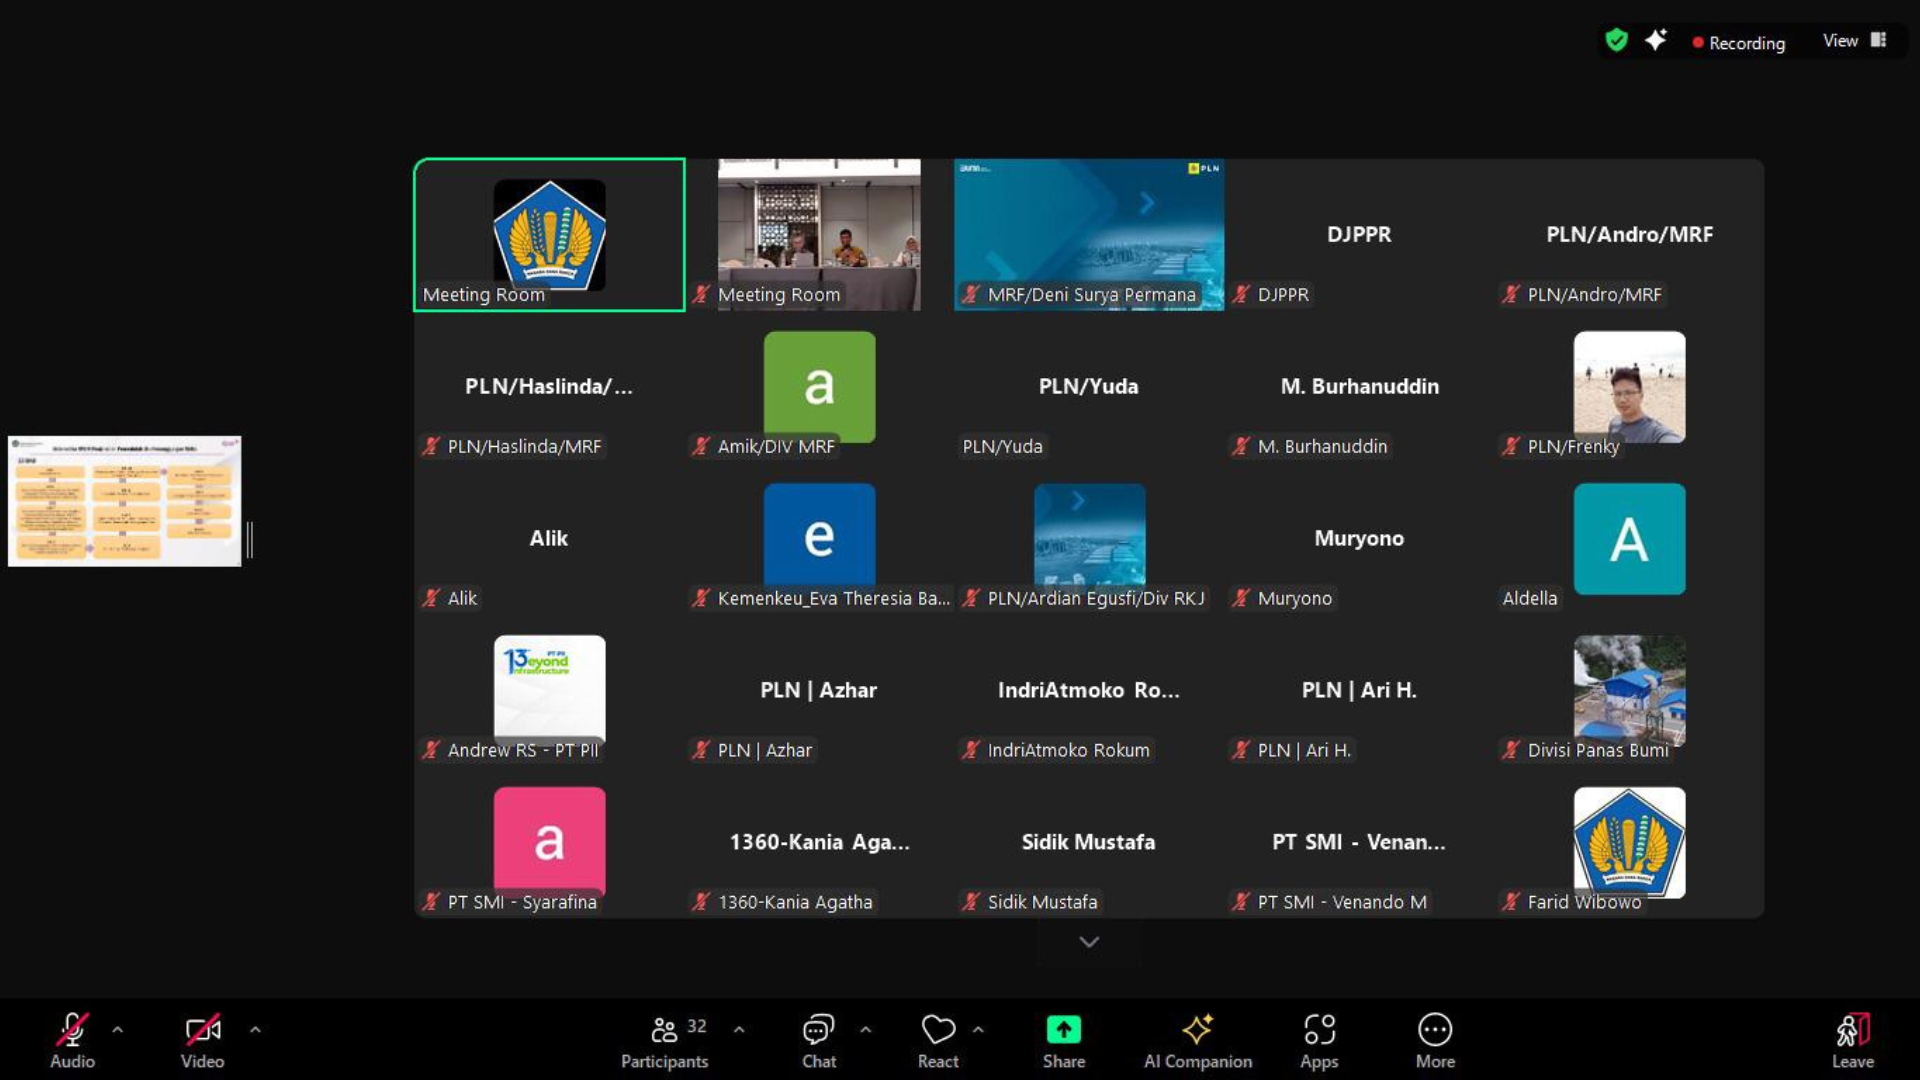This screenshot has height=1080, width=1920.
Task: Expand audio options arrow beside Audio
Action: [x=118, y=1029]
